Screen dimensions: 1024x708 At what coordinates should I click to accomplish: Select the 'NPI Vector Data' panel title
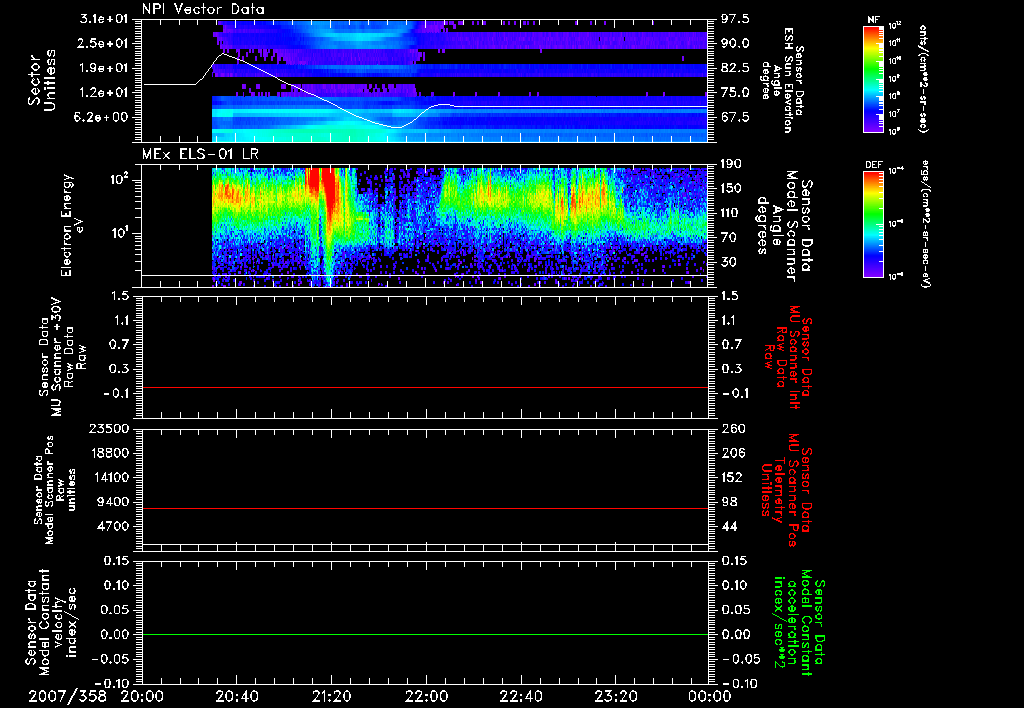(203, 9)
